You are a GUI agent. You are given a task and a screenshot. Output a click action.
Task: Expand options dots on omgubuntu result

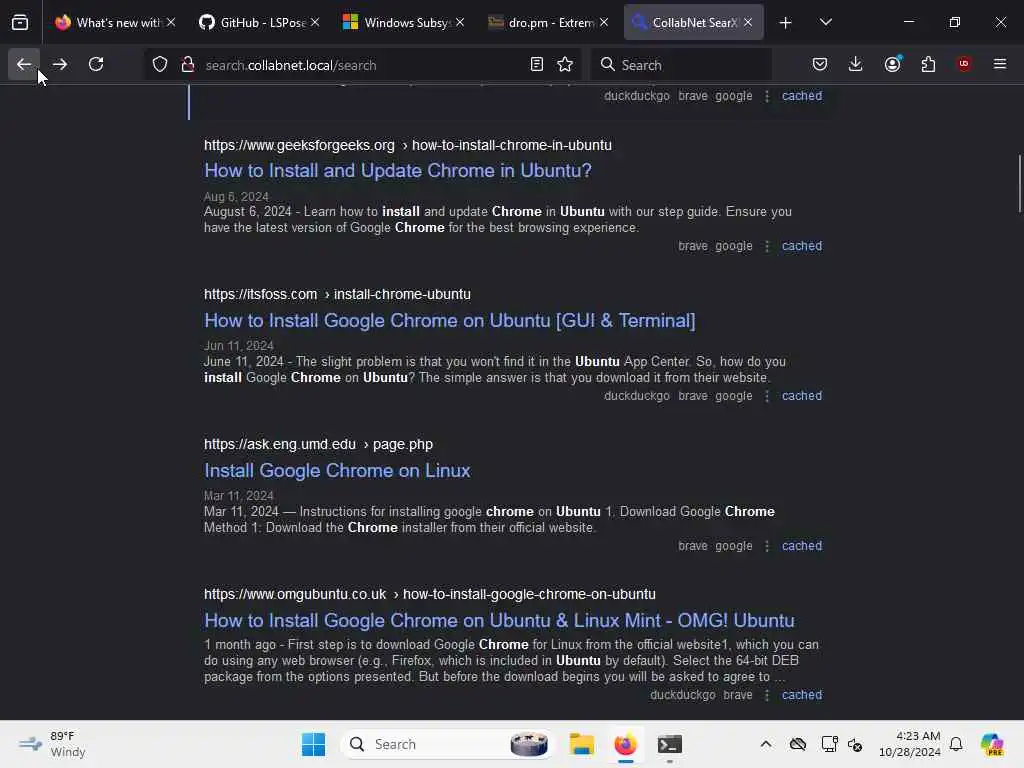tap(767, 696)
